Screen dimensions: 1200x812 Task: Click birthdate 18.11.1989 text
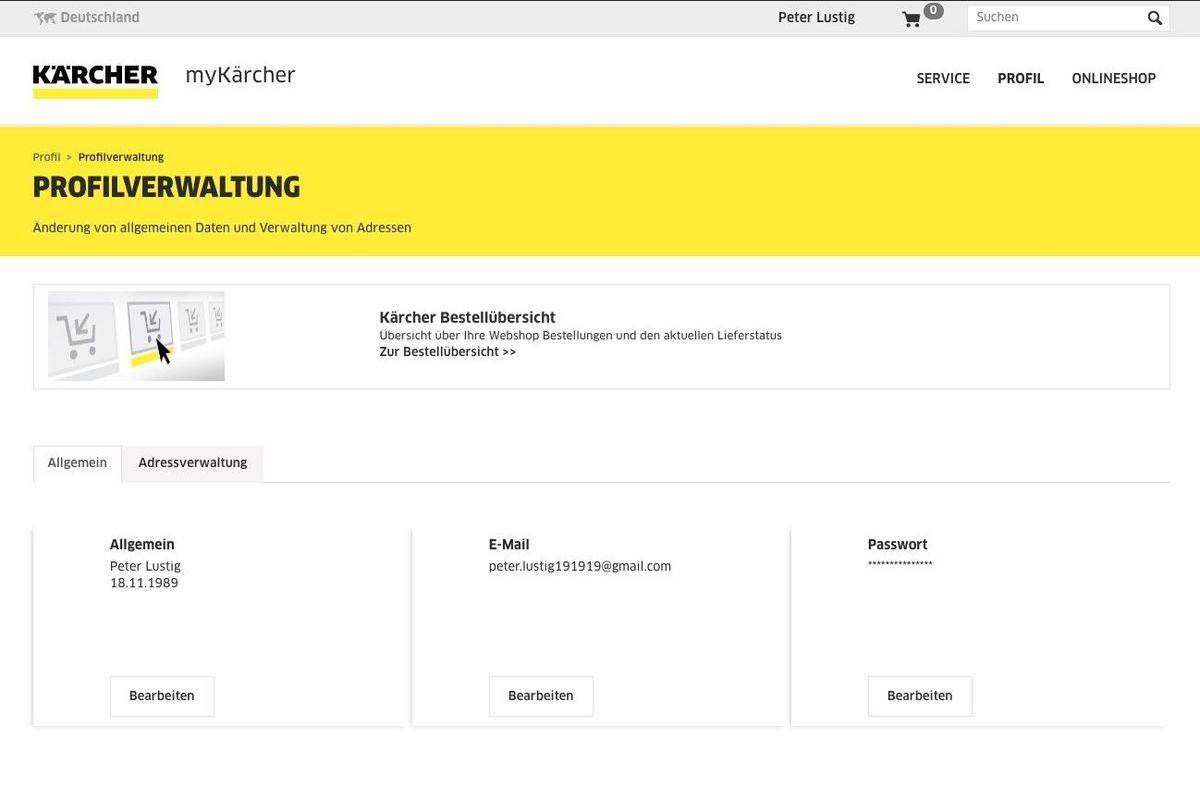[144, 583]
